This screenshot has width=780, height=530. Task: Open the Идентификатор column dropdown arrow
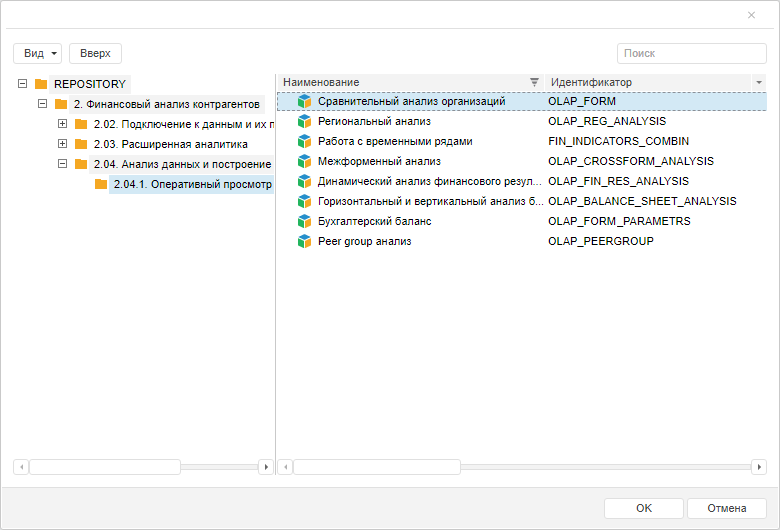click(759, 82)
